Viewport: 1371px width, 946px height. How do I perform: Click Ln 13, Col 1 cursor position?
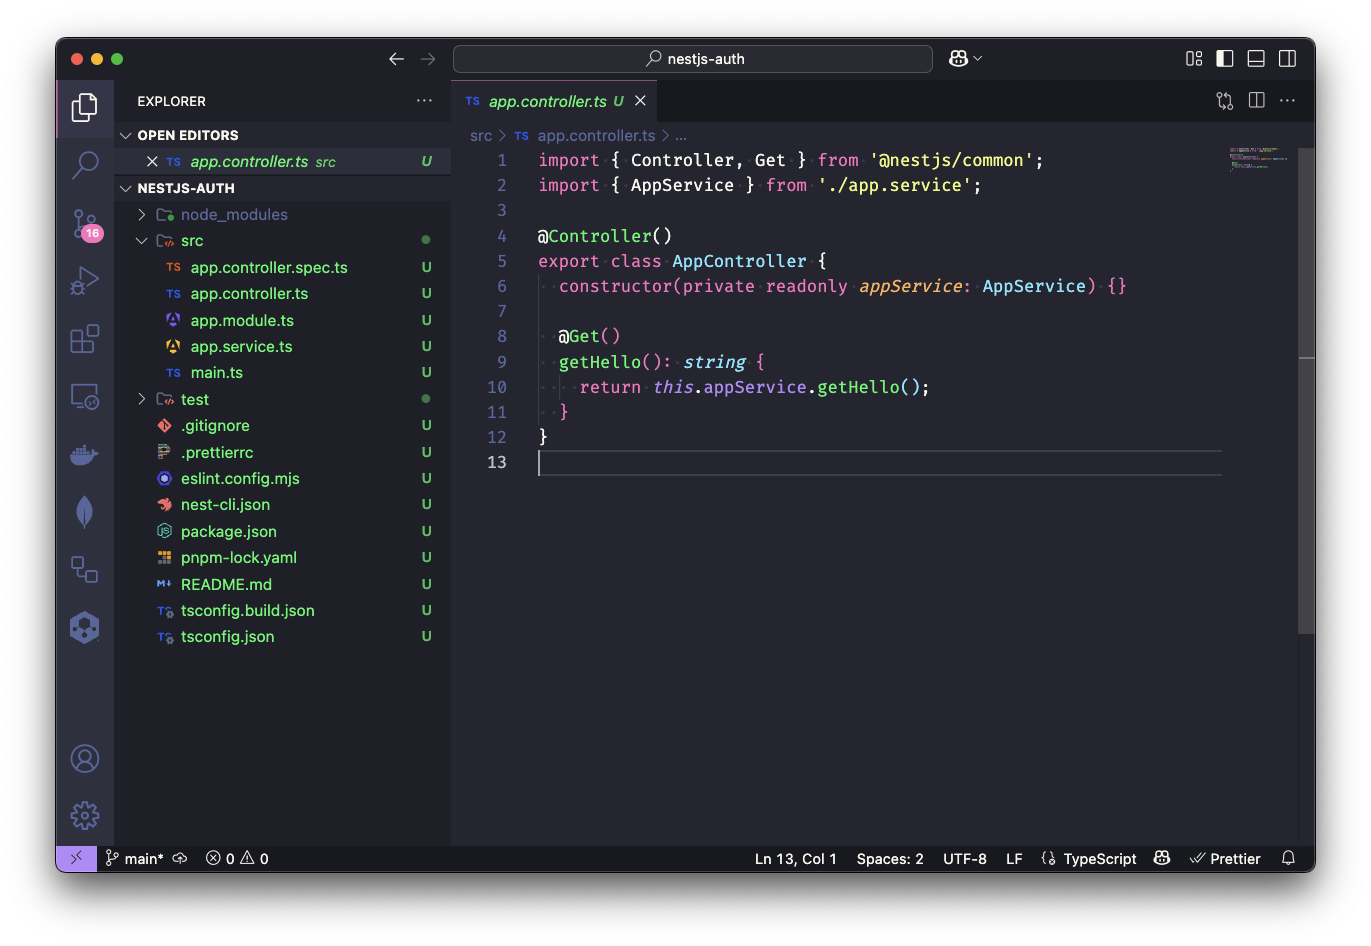796,858
